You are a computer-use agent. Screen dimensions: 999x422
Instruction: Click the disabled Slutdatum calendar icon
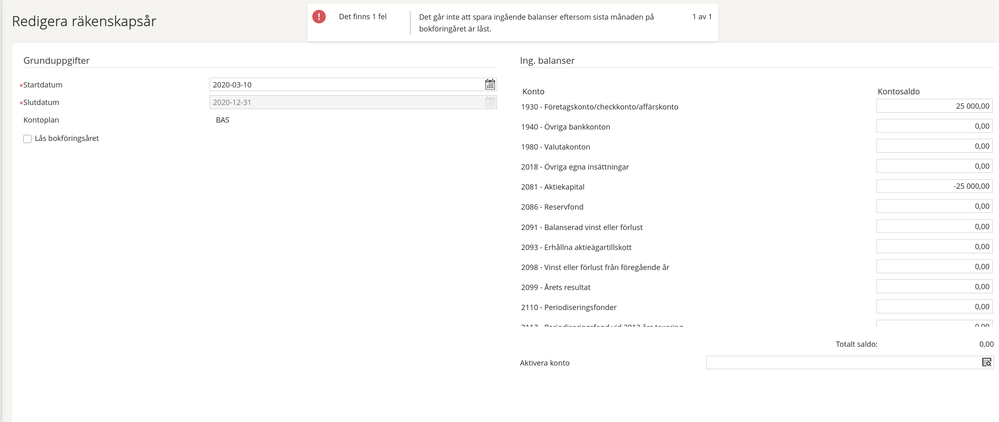coord(489,102)
